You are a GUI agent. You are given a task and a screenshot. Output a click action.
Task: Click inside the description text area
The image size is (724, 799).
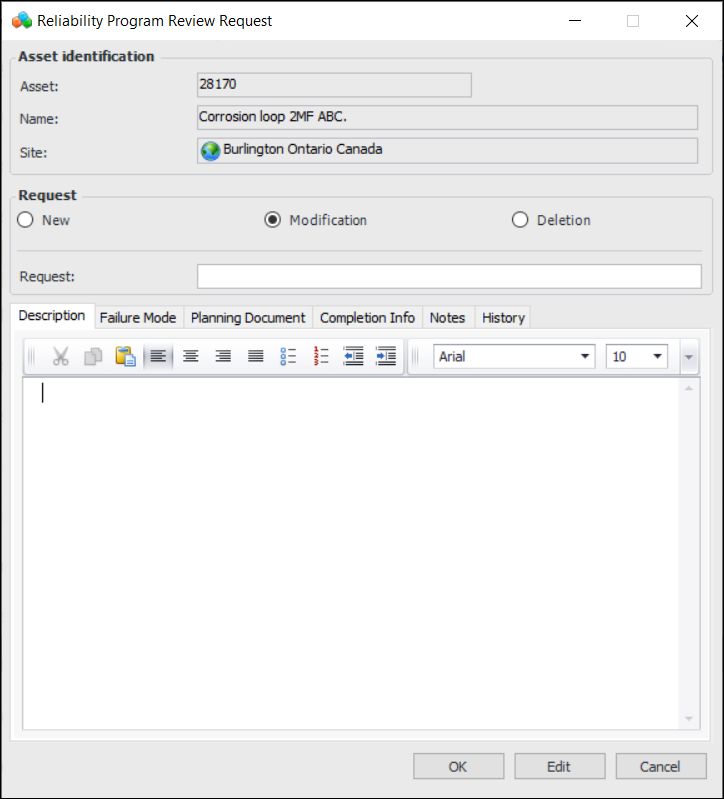point(351,553)
